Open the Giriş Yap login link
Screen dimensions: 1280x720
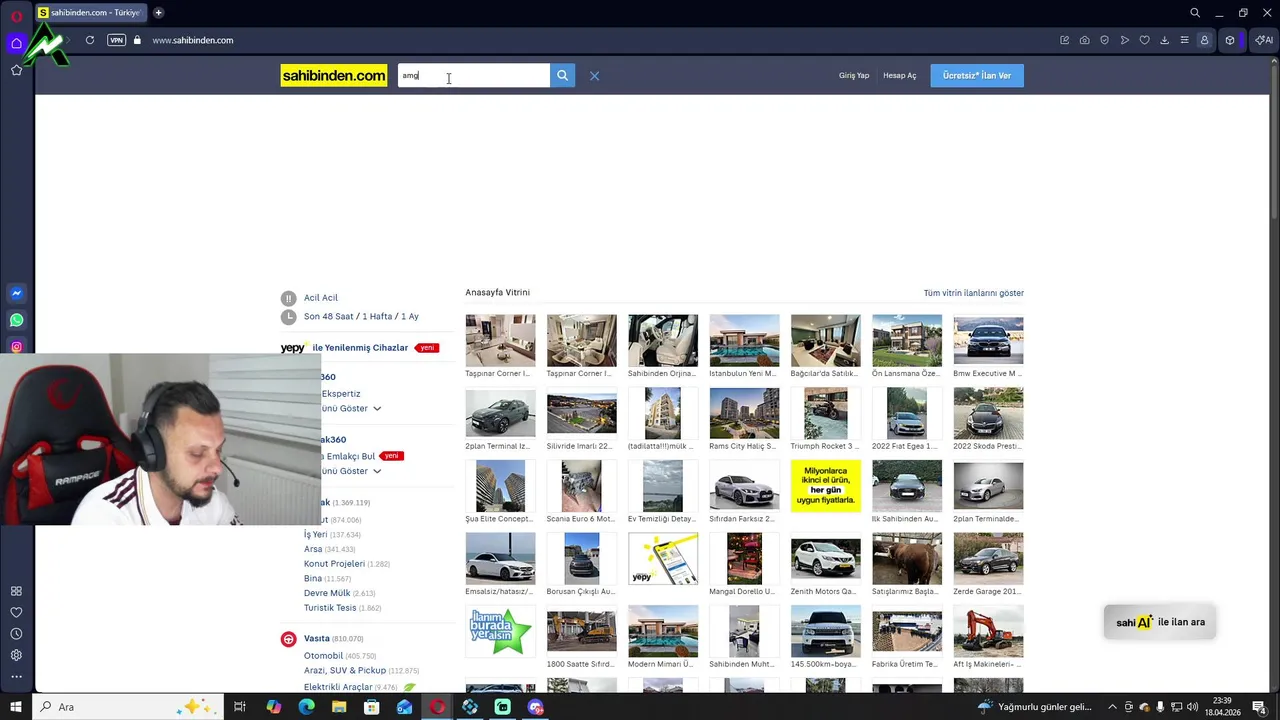[854, 76]
